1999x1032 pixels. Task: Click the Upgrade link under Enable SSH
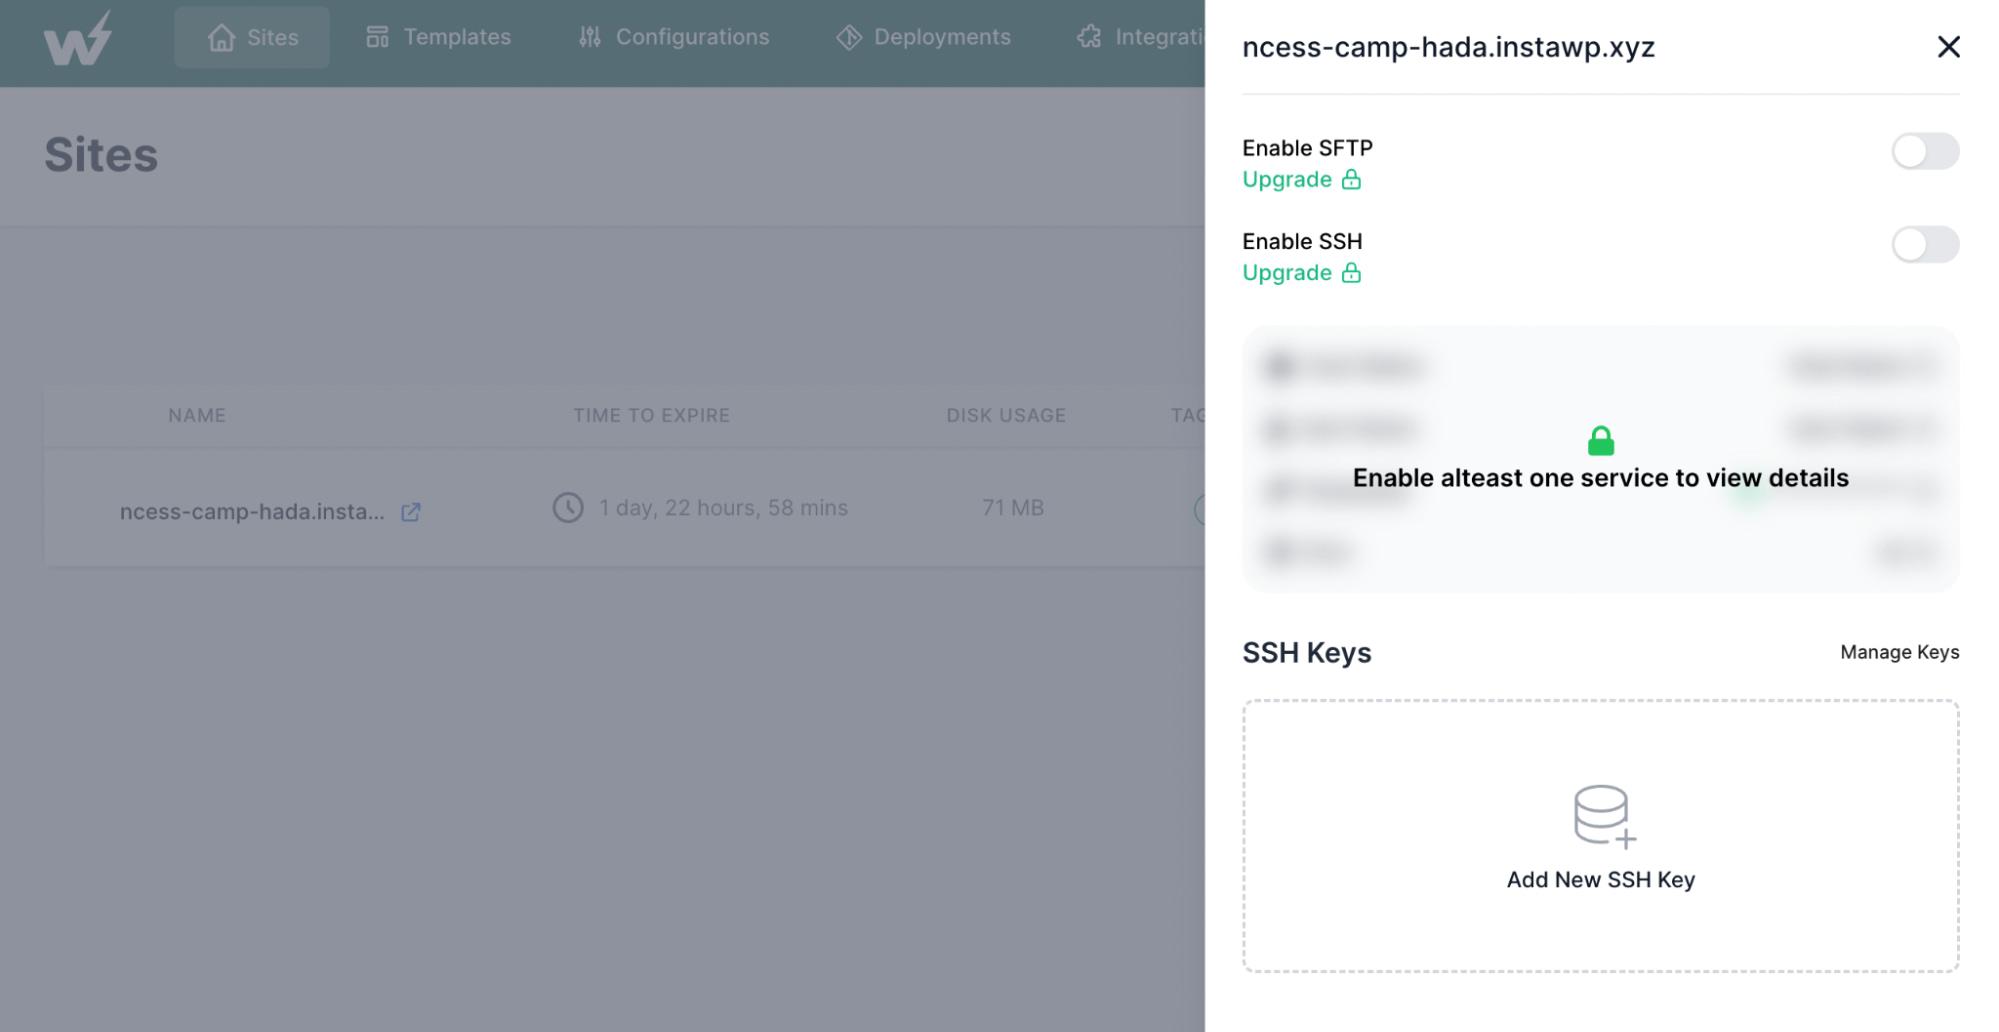pos(1287,272)
